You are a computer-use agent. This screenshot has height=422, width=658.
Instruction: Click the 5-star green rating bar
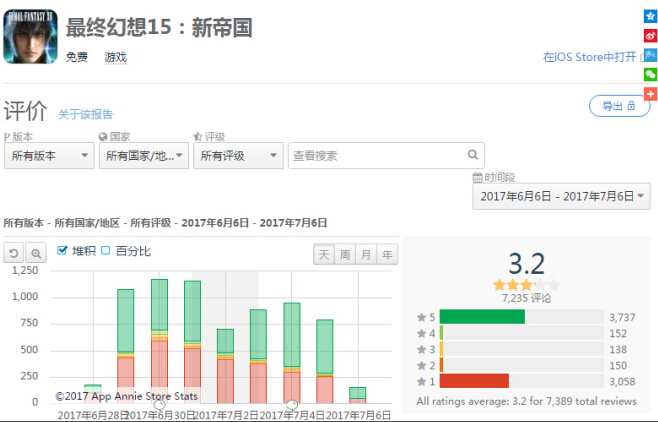click(482, 317)
